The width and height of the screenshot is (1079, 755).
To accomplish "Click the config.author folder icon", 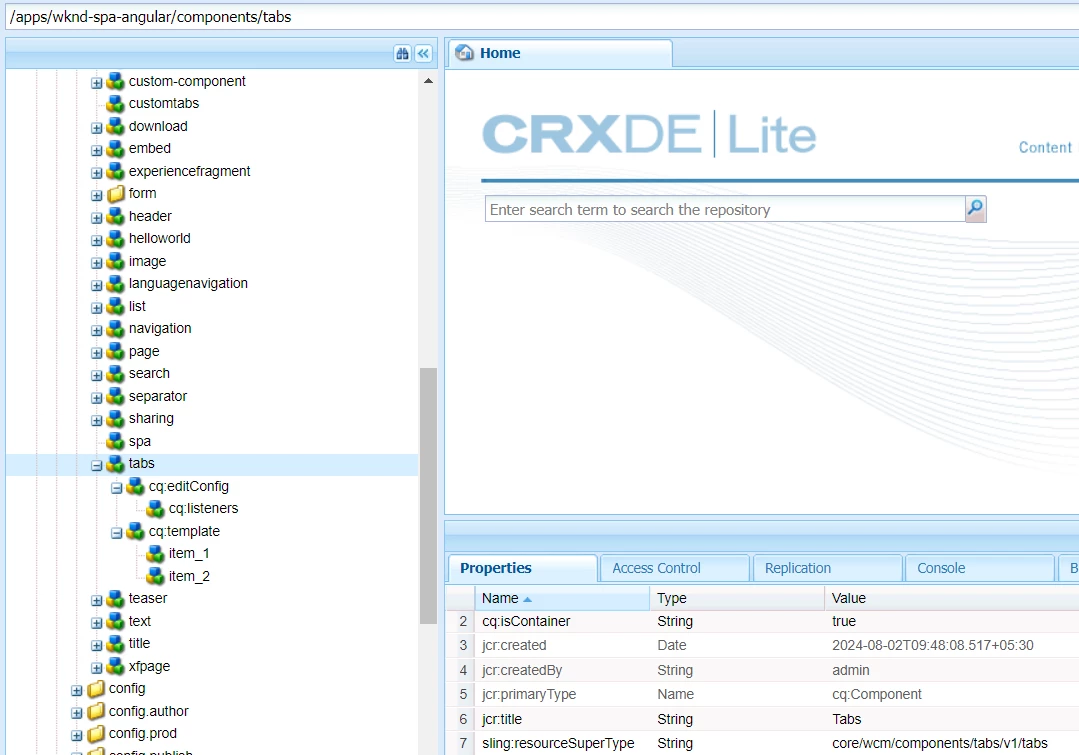I will click(x=96, y=711).
